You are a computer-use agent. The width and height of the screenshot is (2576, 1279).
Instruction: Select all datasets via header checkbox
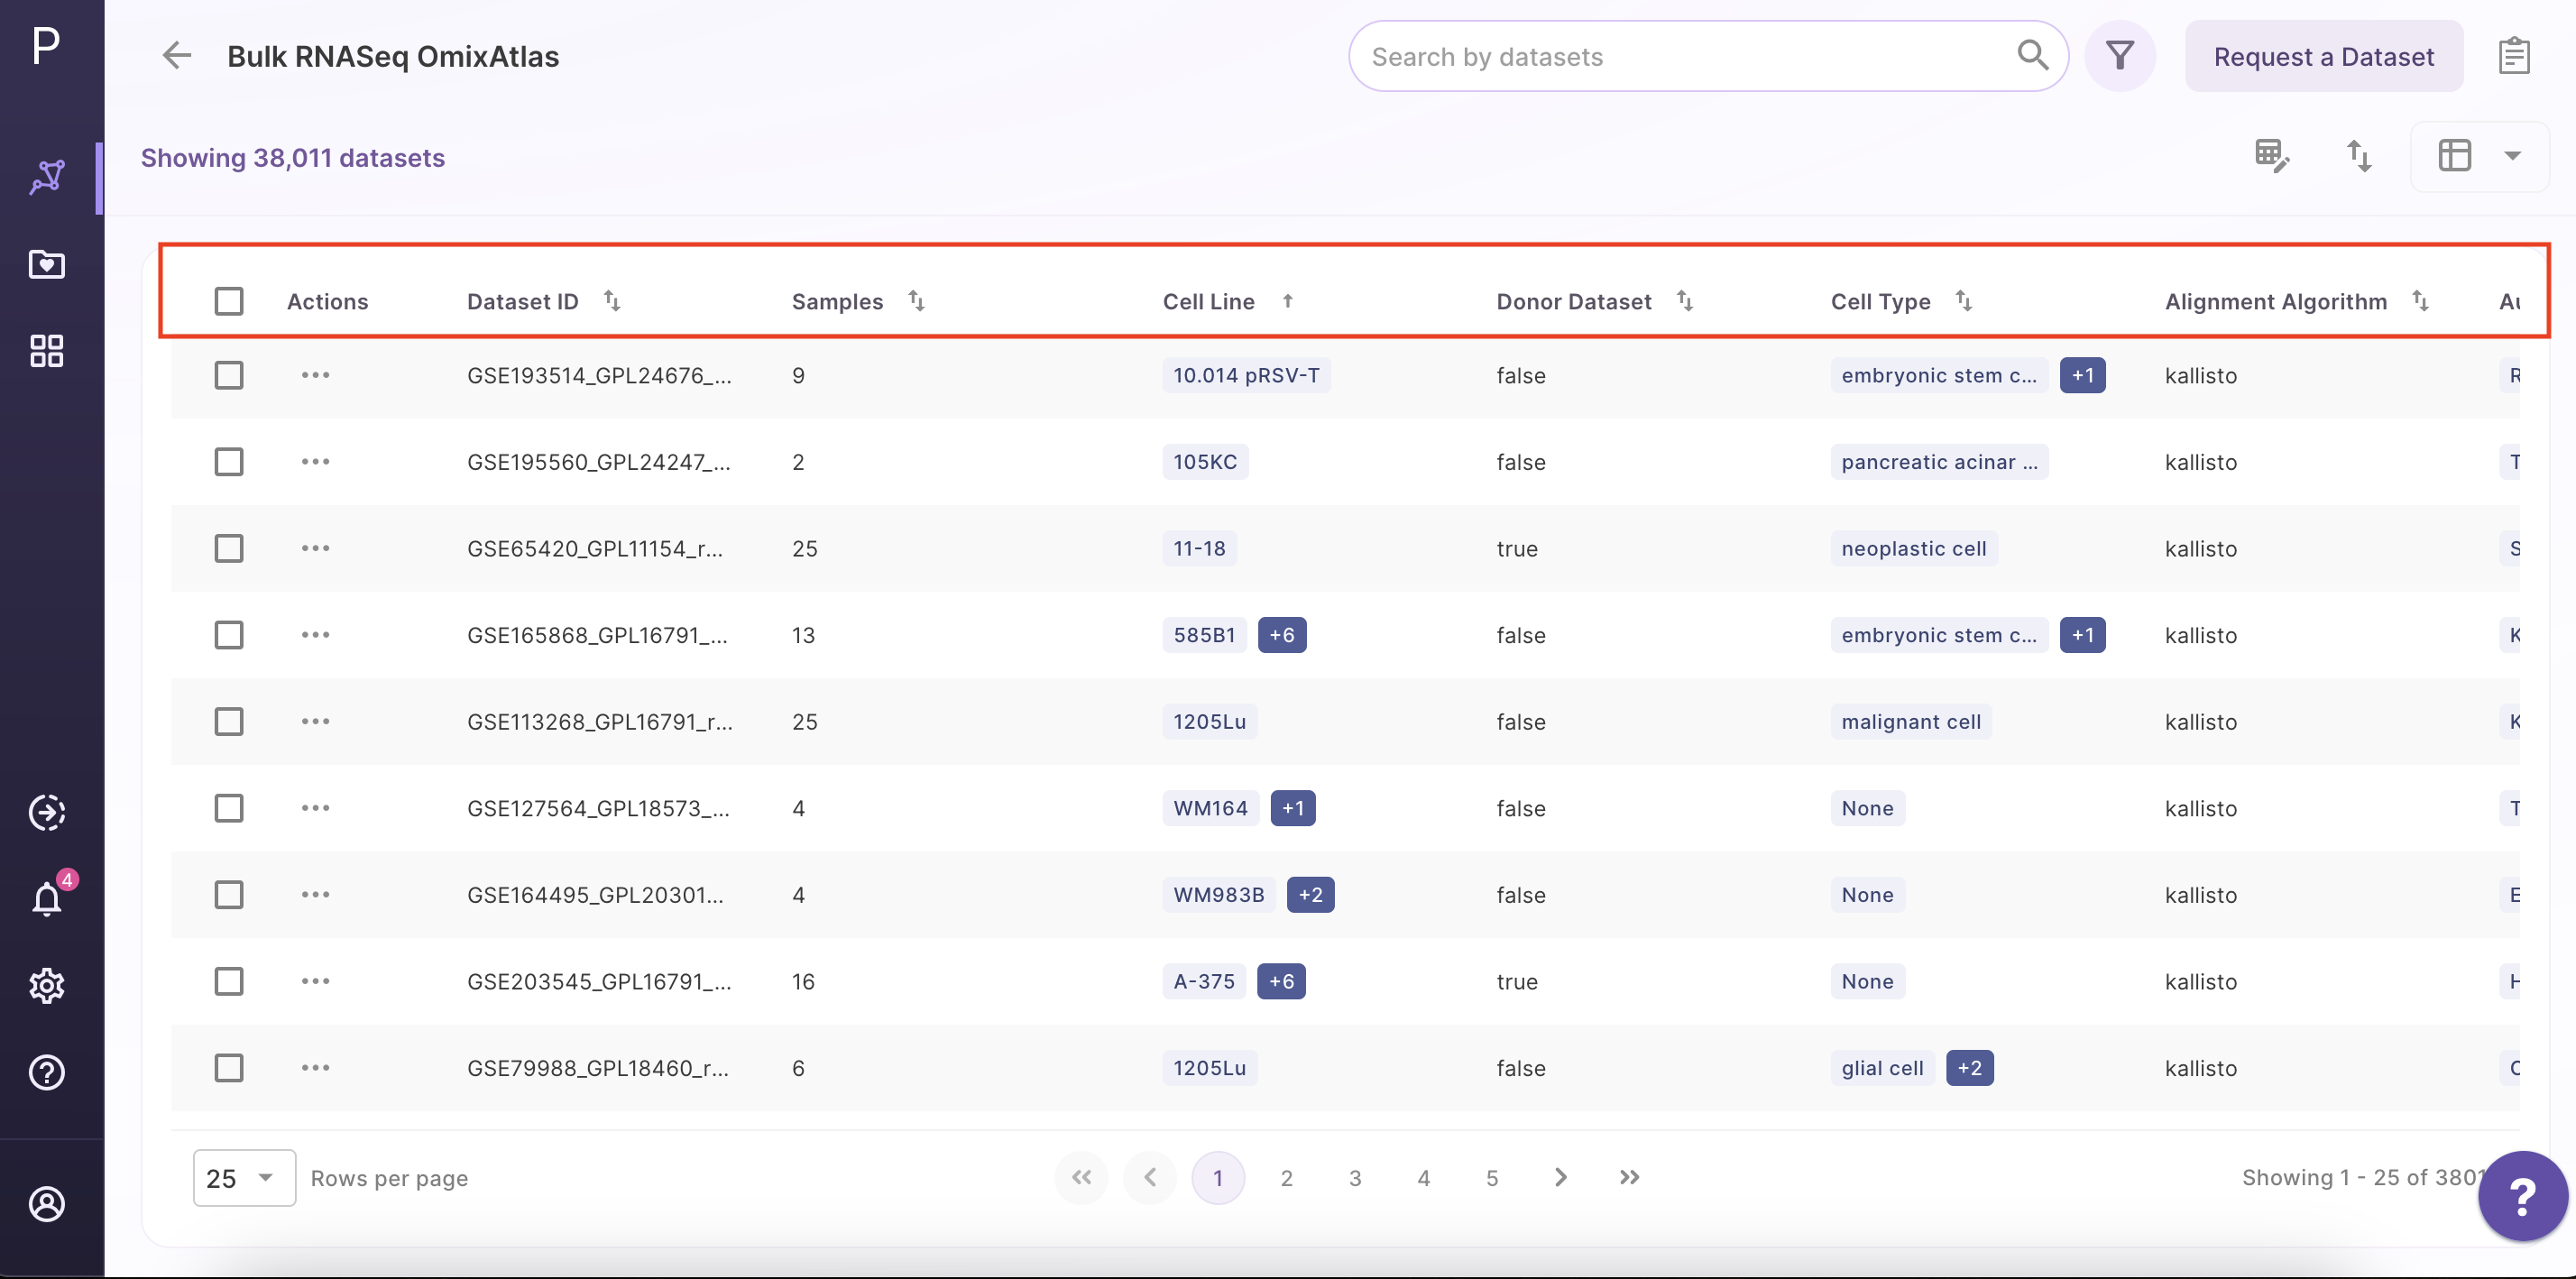(228, 300)
